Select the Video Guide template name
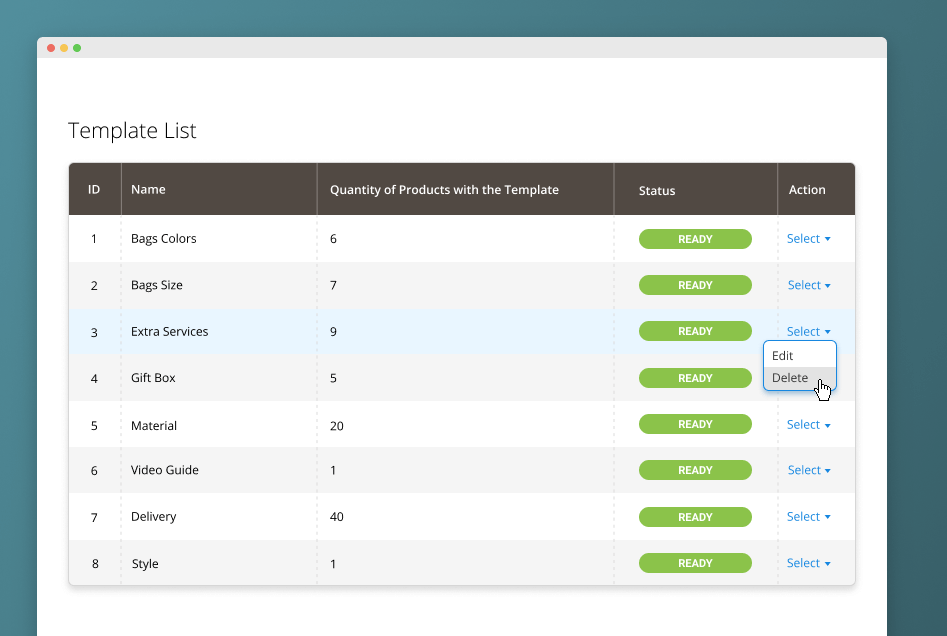 point(165,470)
